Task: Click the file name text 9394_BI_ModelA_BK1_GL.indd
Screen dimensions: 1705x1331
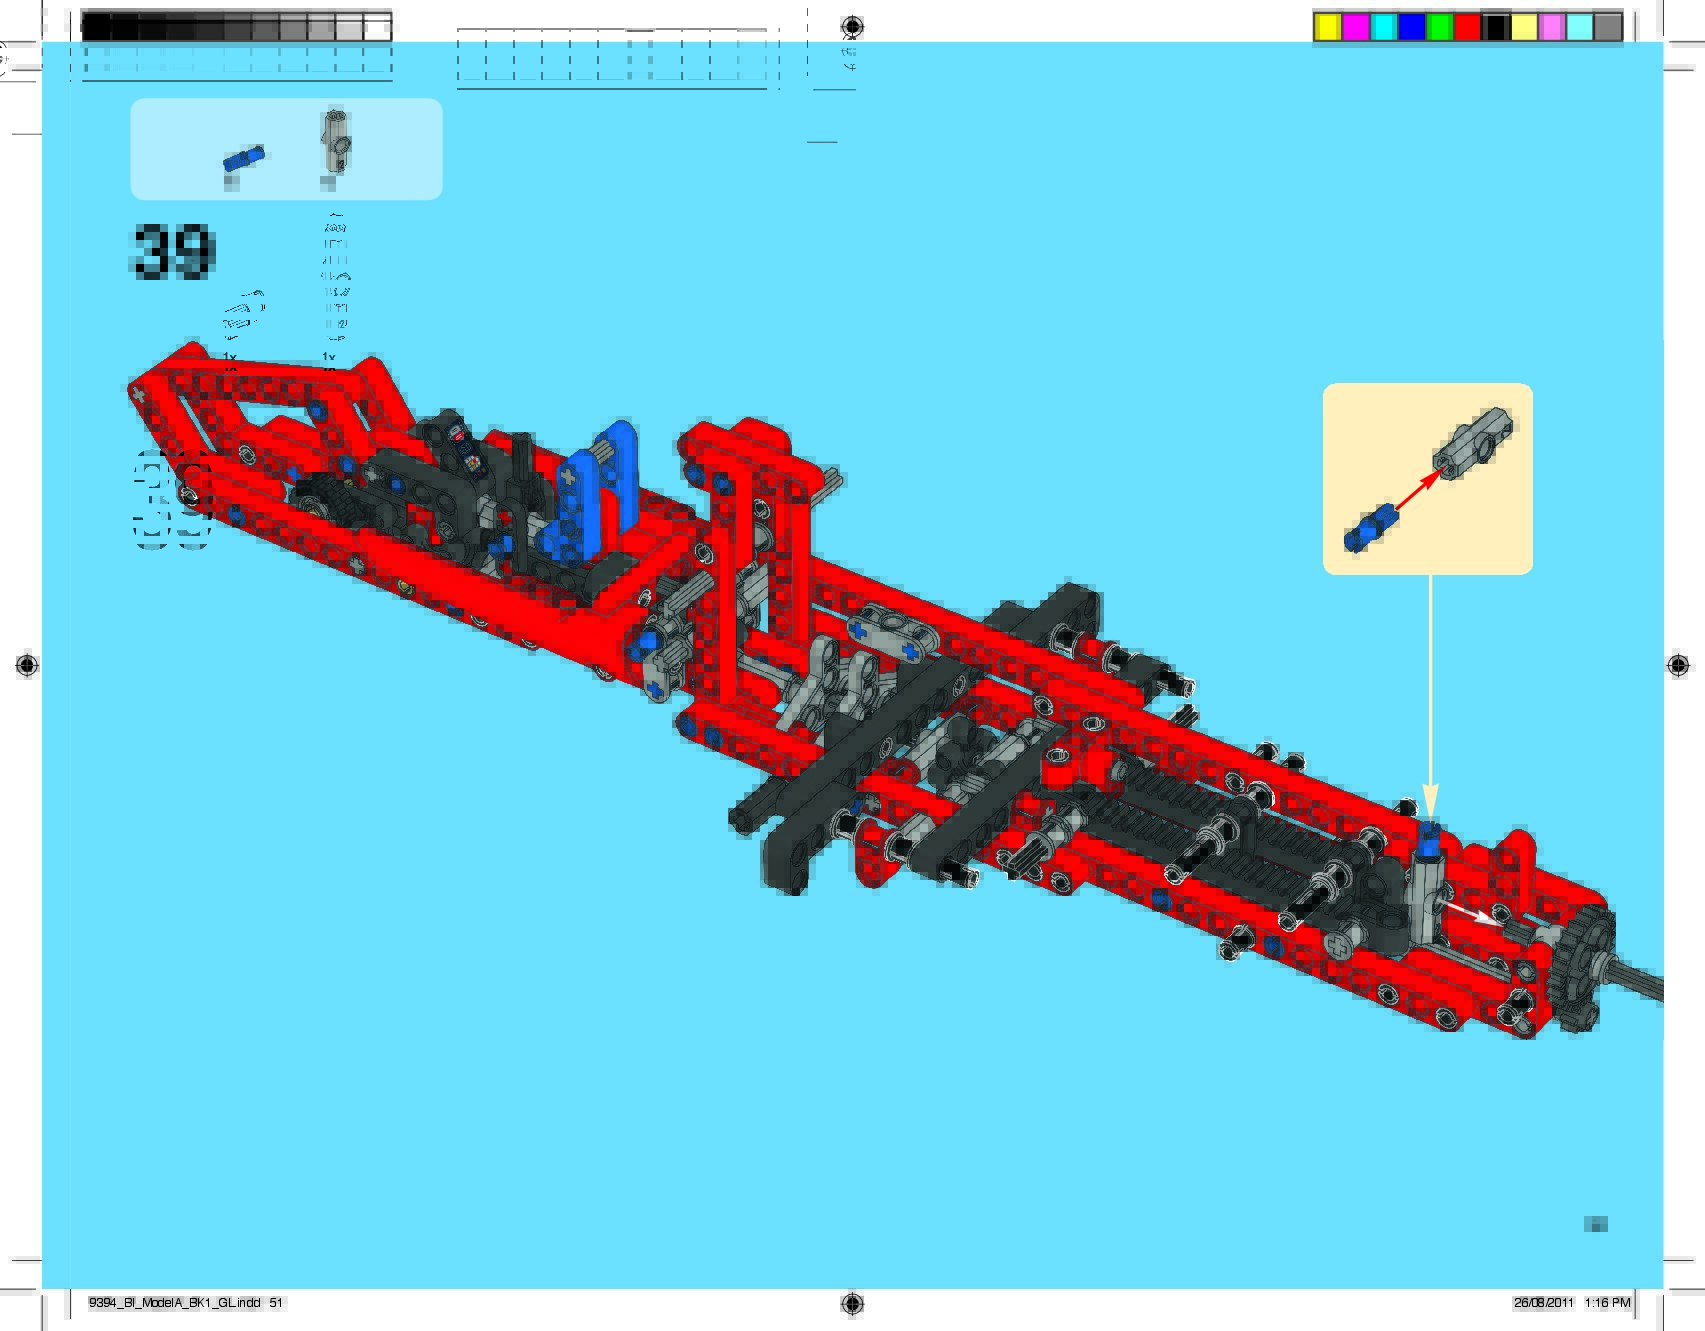Action: (x=174, y=1302)
